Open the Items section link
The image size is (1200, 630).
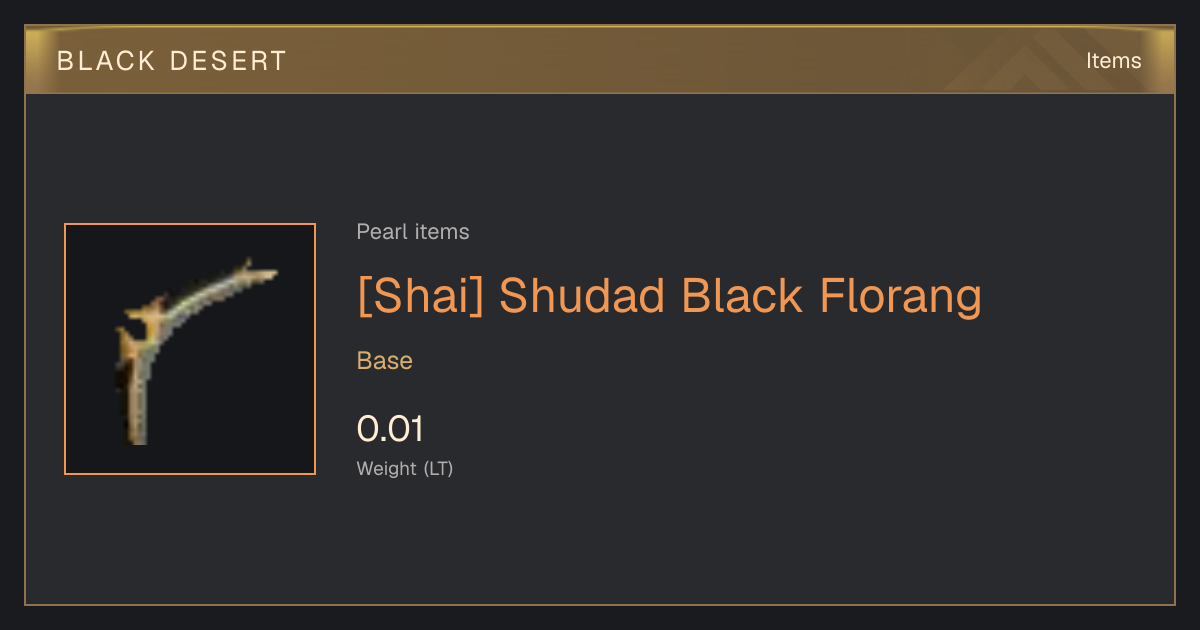tap(1113, 61)
